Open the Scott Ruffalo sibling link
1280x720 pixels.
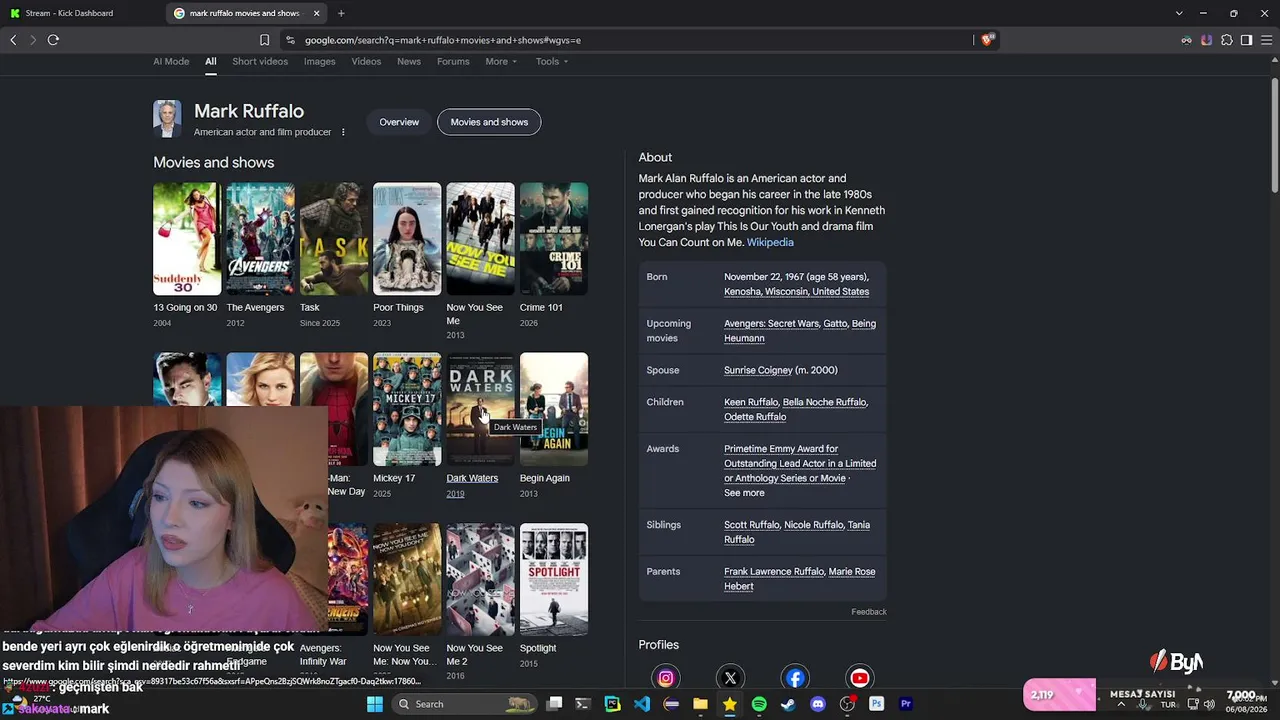click(x=752, y=525)
